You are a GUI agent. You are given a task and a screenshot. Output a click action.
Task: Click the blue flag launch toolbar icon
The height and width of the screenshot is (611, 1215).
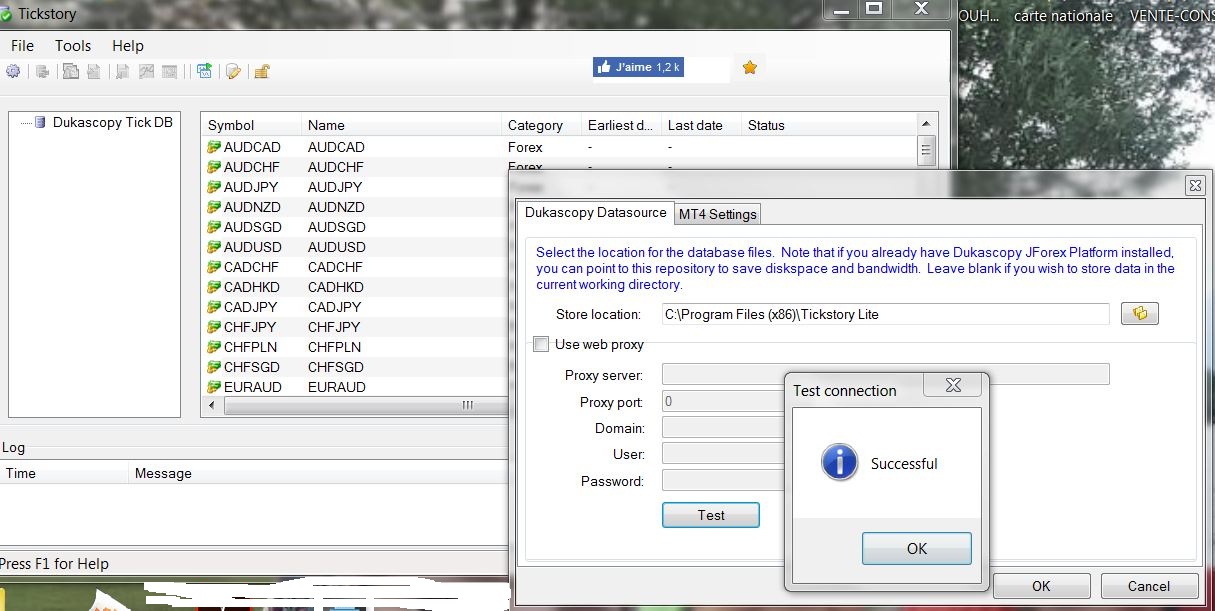click(204, 71)
